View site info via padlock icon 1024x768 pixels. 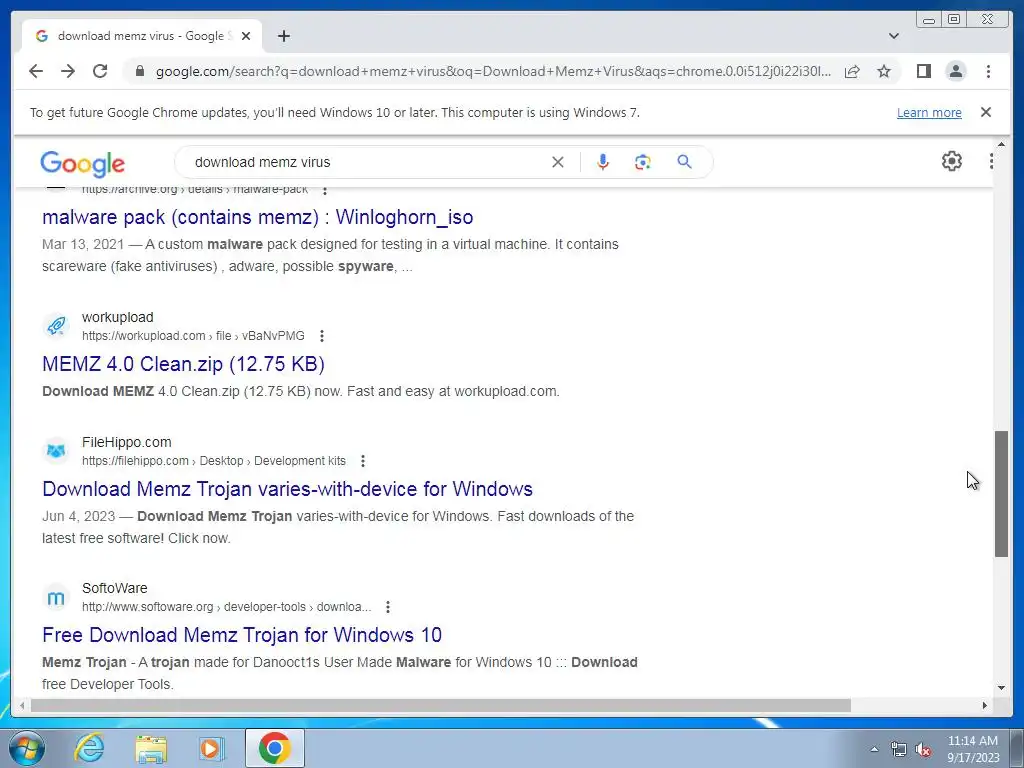tap(139, 71)
